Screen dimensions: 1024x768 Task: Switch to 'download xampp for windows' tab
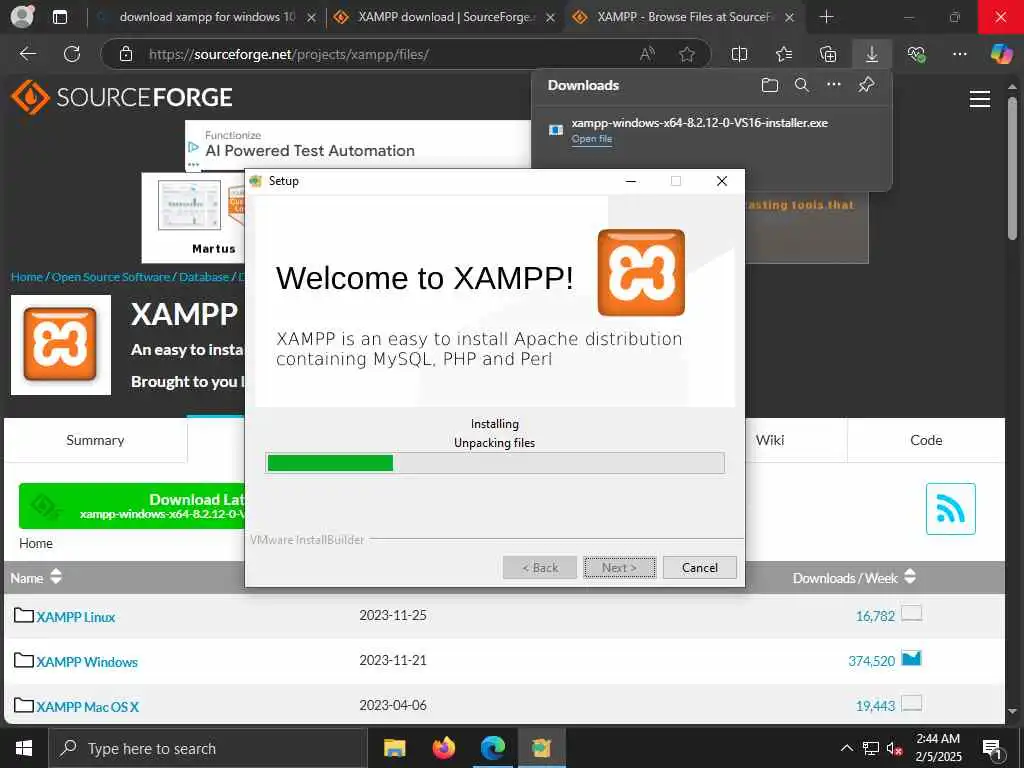coord(207,17)
